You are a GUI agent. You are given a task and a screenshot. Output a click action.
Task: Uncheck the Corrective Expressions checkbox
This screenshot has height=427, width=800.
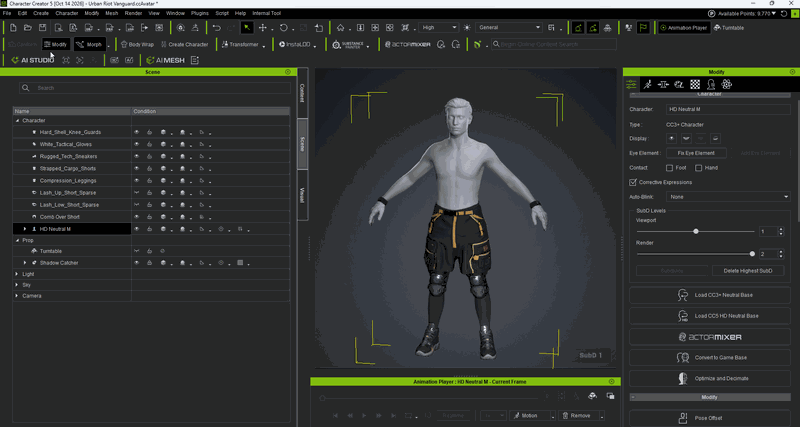click(x=633, y=182)
